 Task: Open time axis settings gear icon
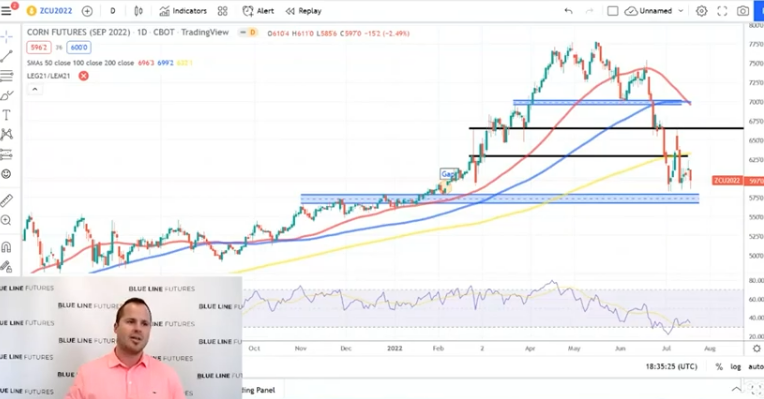coord(756,348)
